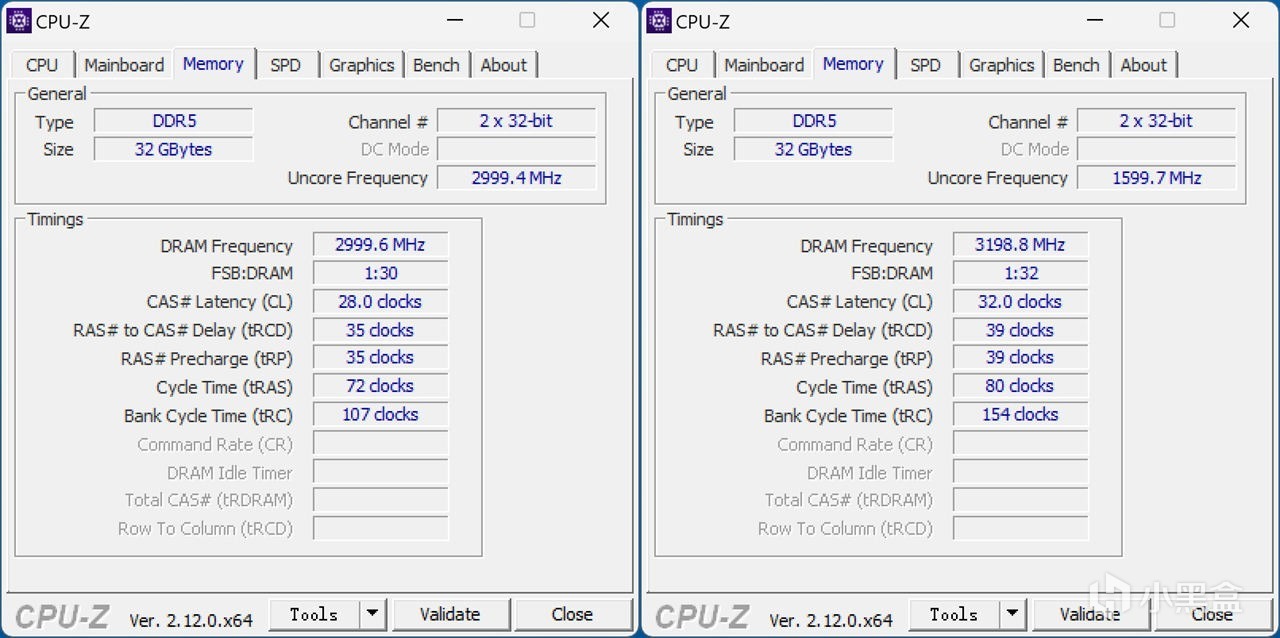Screen dimensions: 1280x638
Task: Click the Tools button in left window
Action: click(314, 614)
